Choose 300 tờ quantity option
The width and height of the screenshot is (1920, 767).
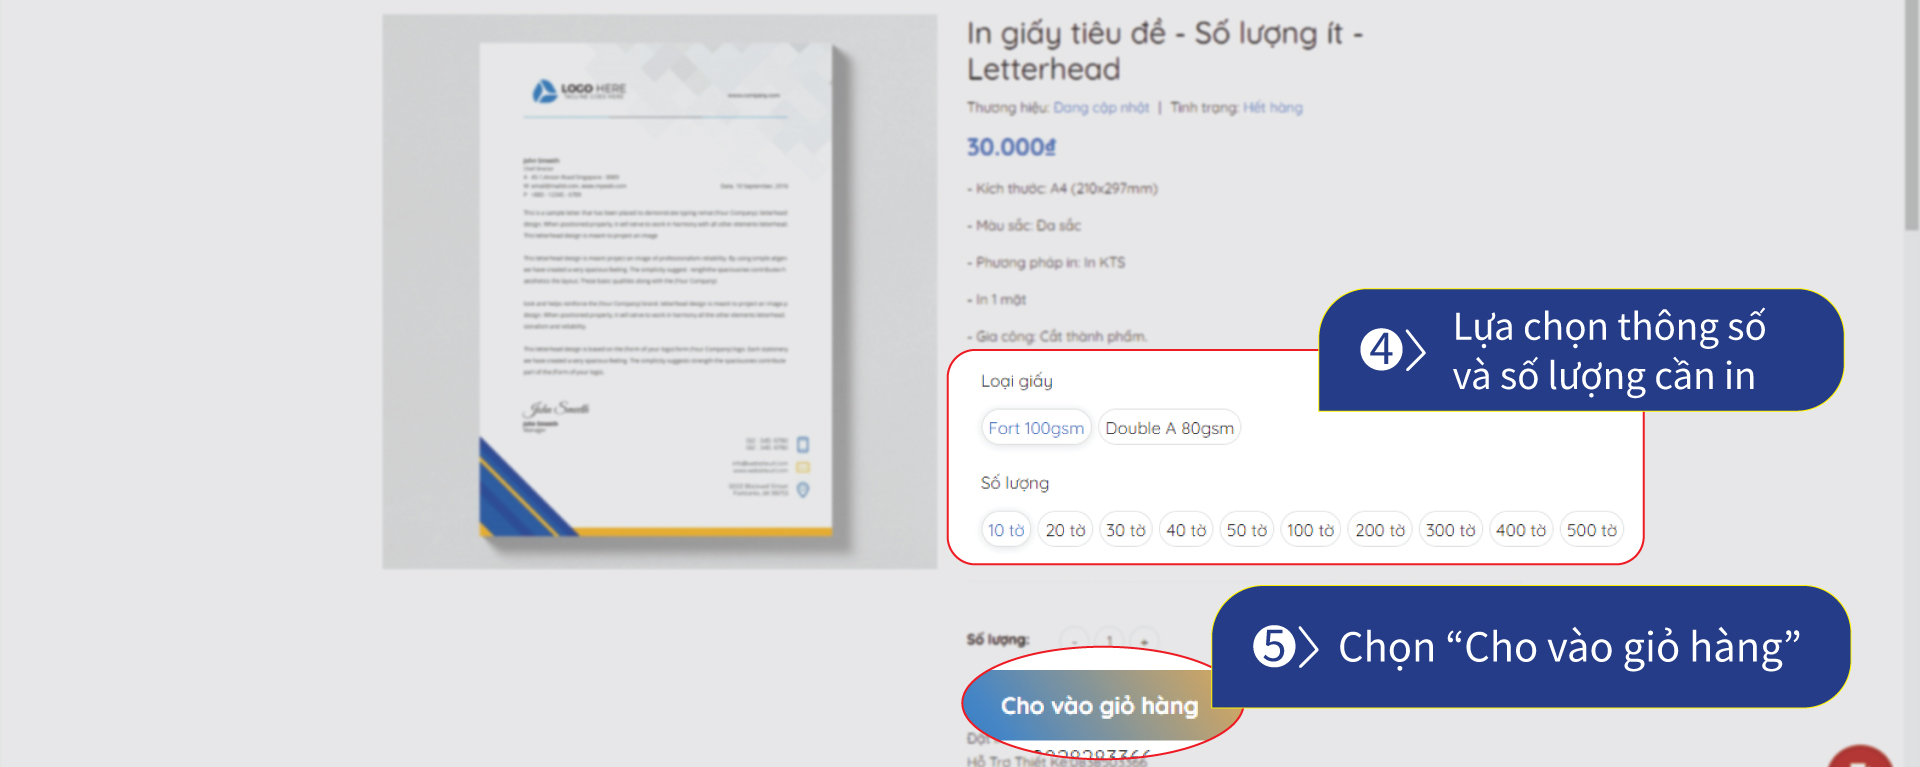[1450, 530]
